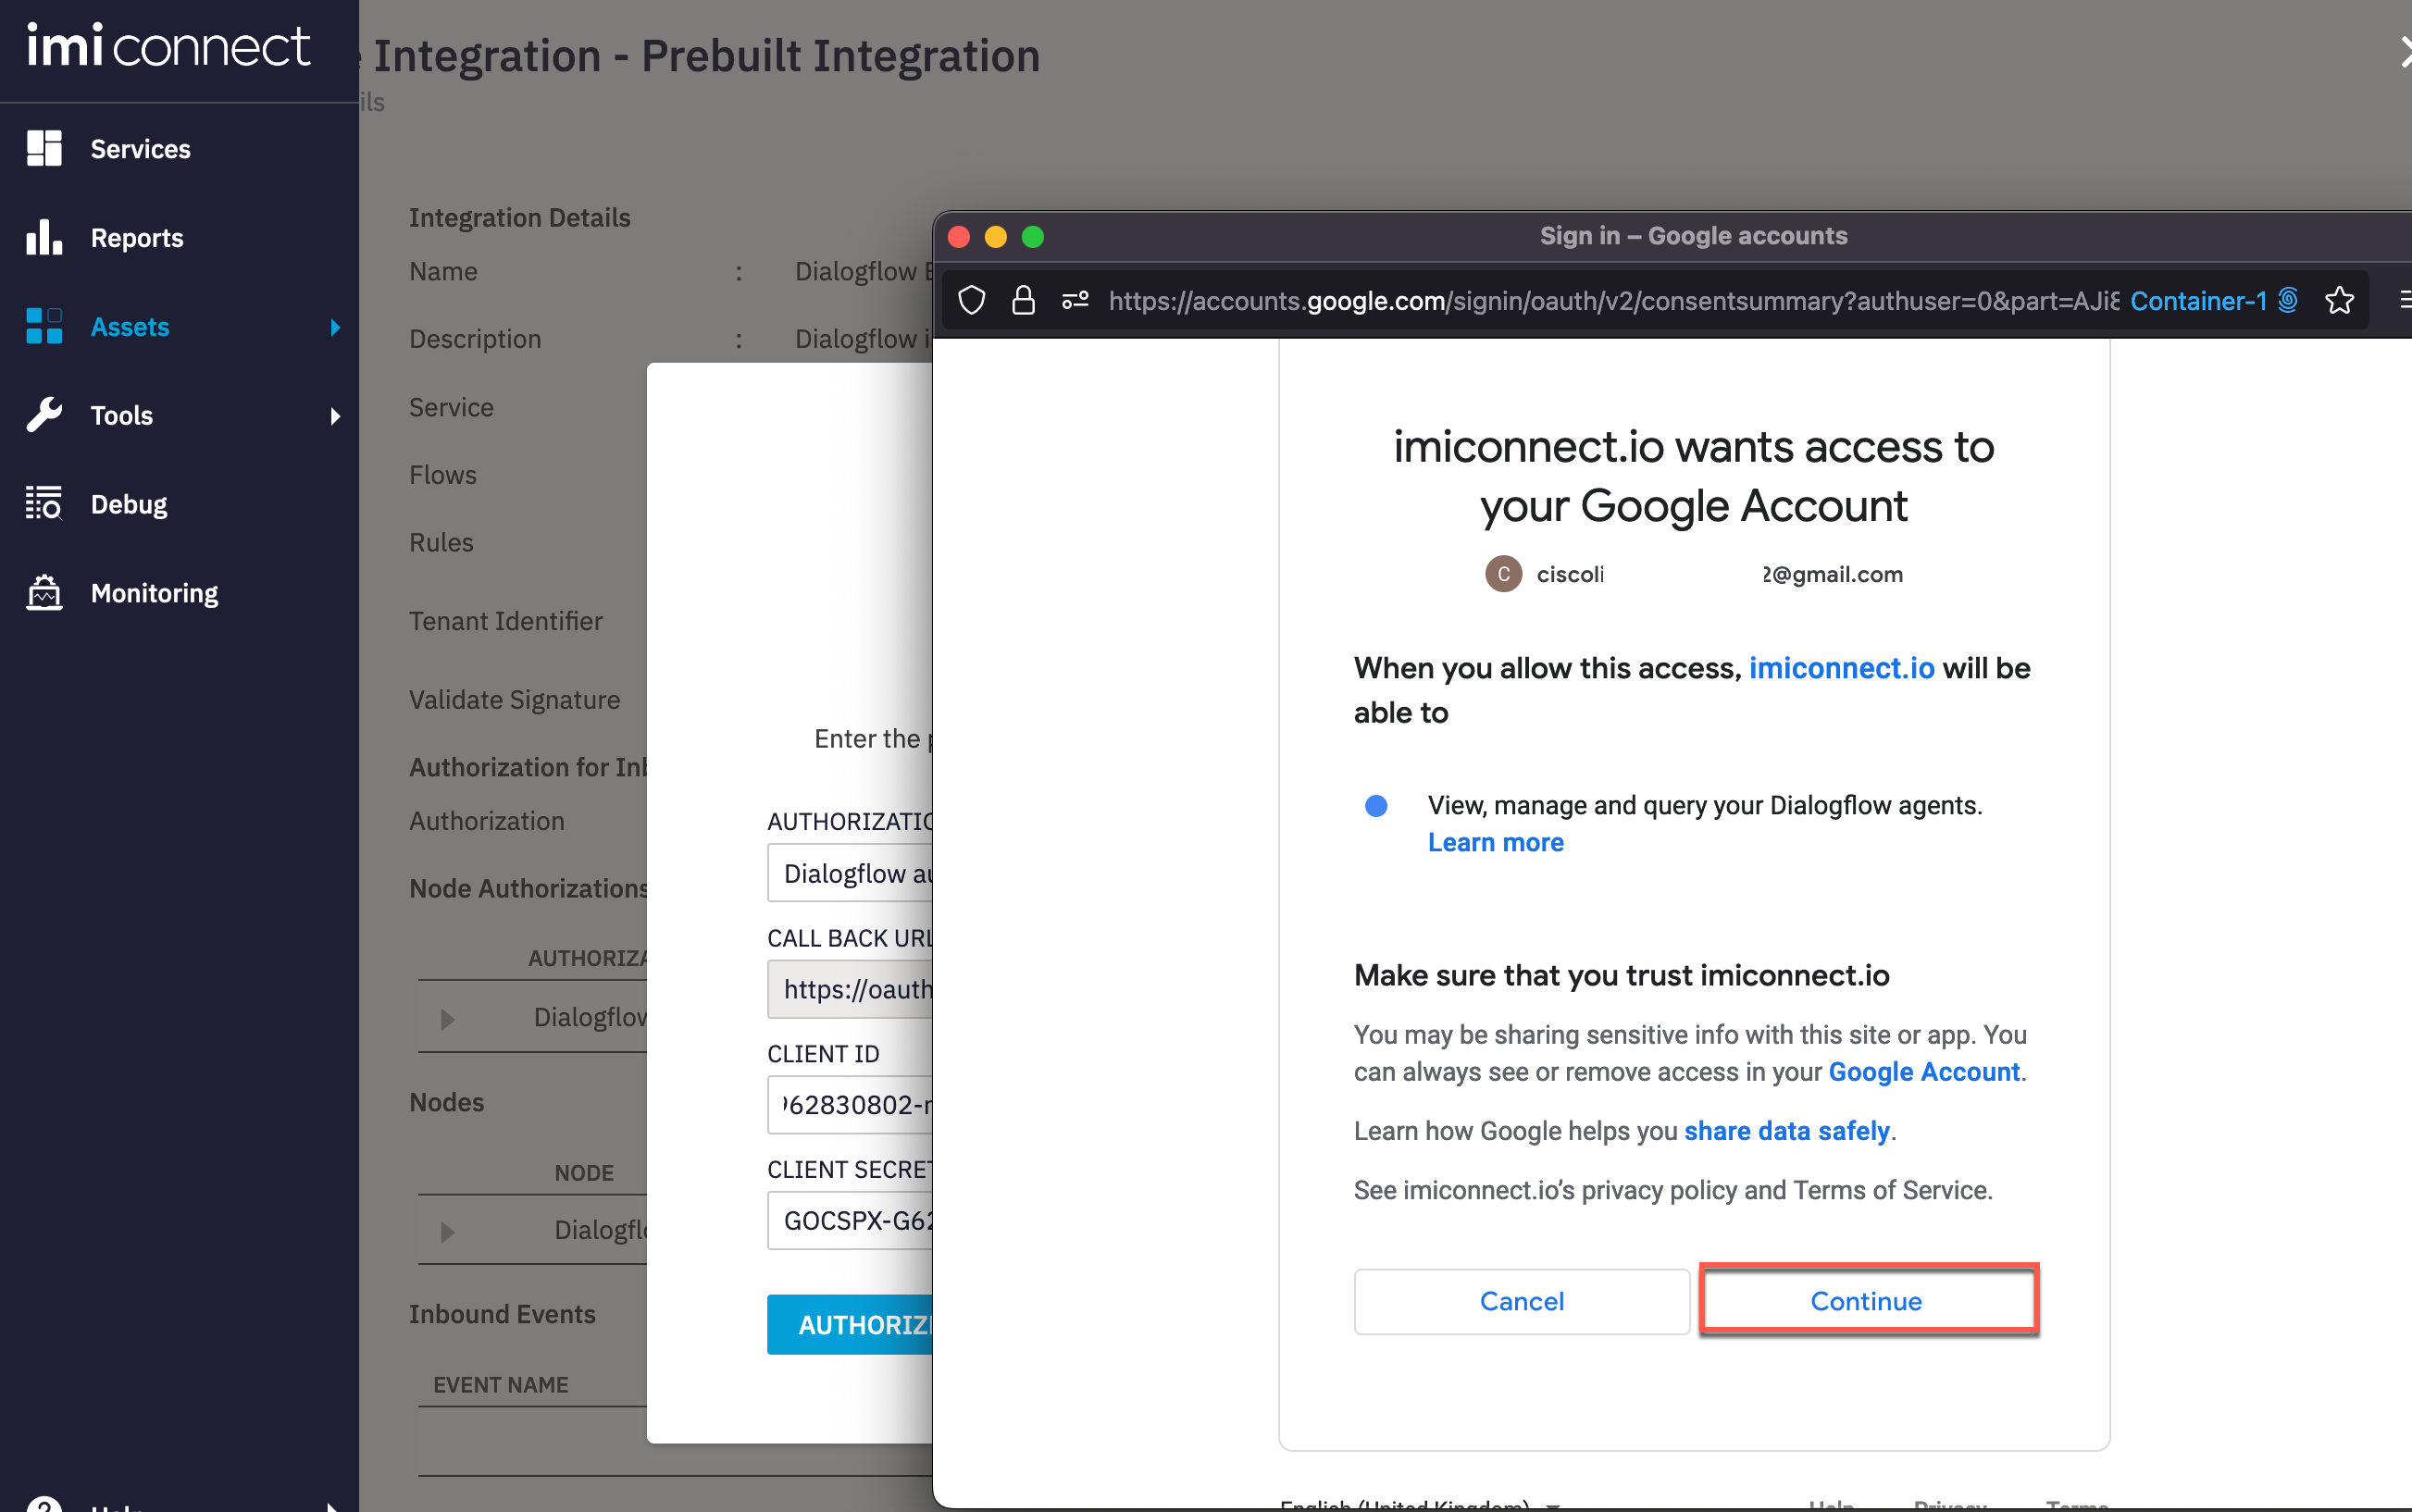The height and width of the screenshot is (1512, 2412).
Task: Click Cancel in the Google consent dialog
Action: point(1521,1300)
